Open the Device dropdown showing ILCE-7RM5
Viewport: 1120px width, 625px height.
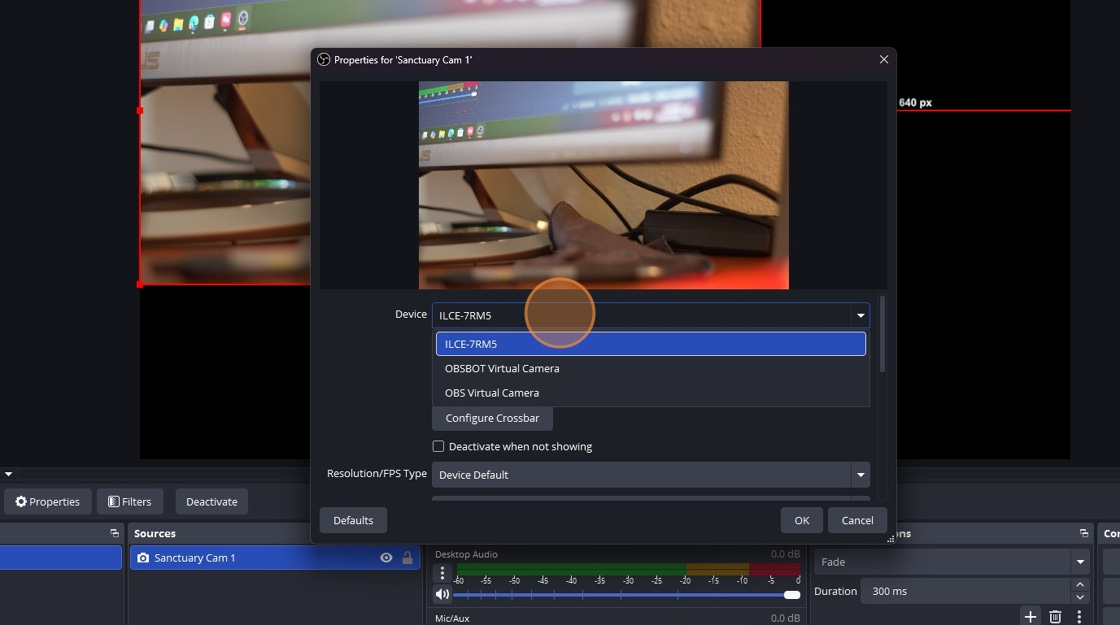tap(651, 315)
